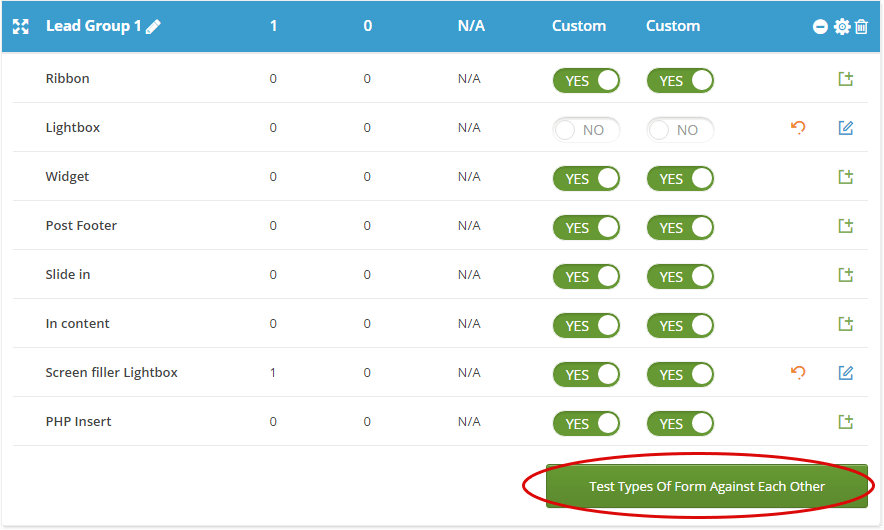
Task: Add a form for Ribbon row
Action: (845, 79)
